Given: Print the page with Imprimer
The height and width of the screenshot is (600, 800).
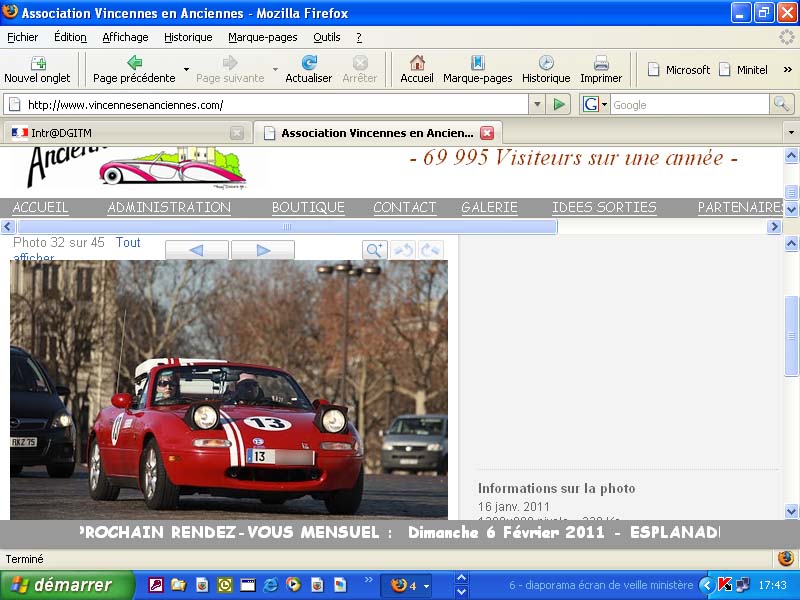Looking at the screenshot, I should (x=601, y=69).
